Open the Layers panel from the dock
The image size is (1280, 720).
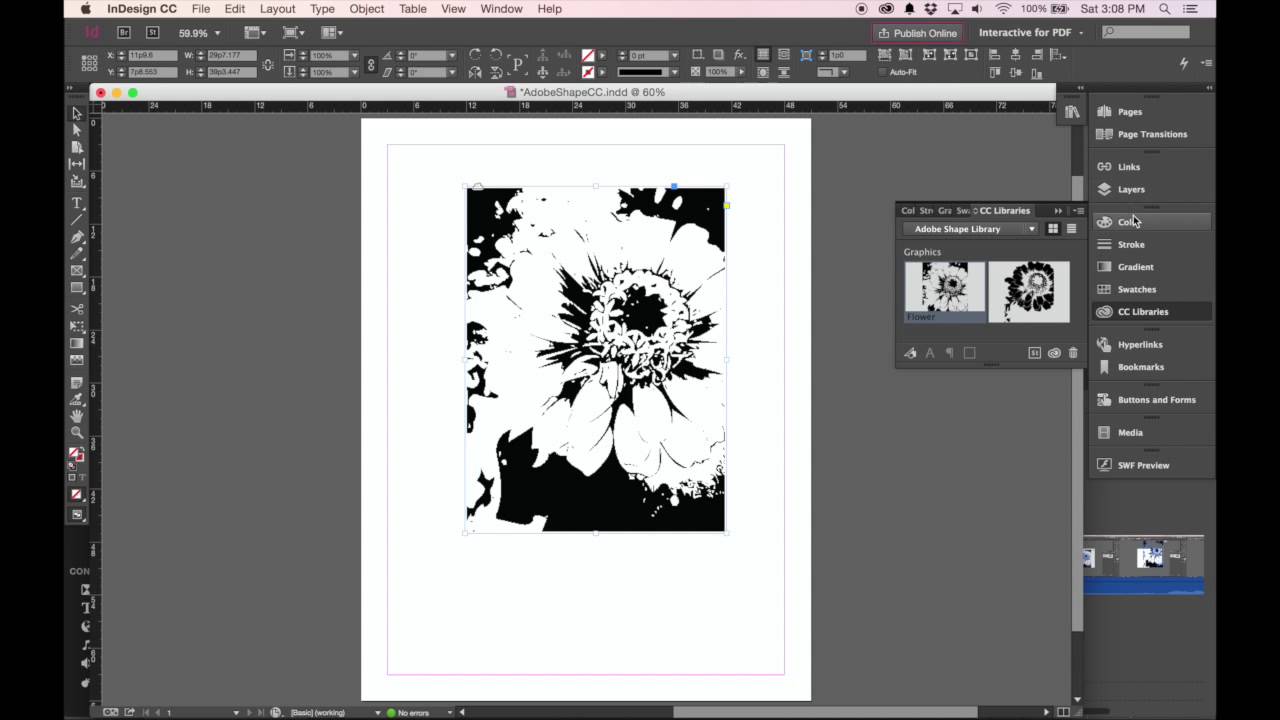[1131, 189]
